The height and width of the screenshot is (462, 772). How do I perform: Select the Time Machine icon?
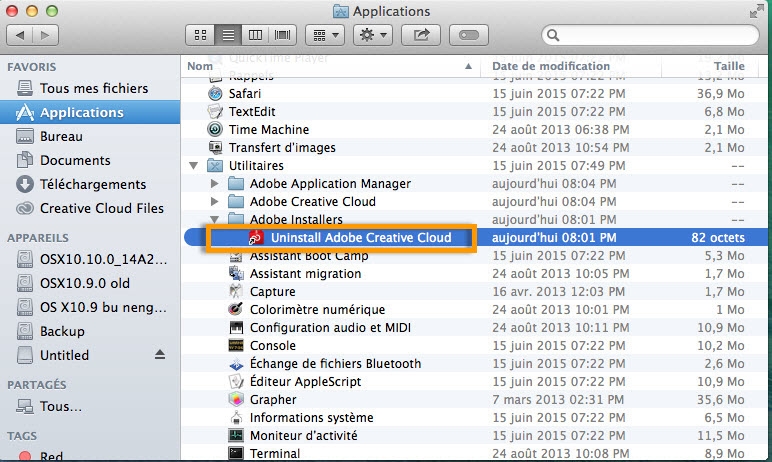point(215,130)
